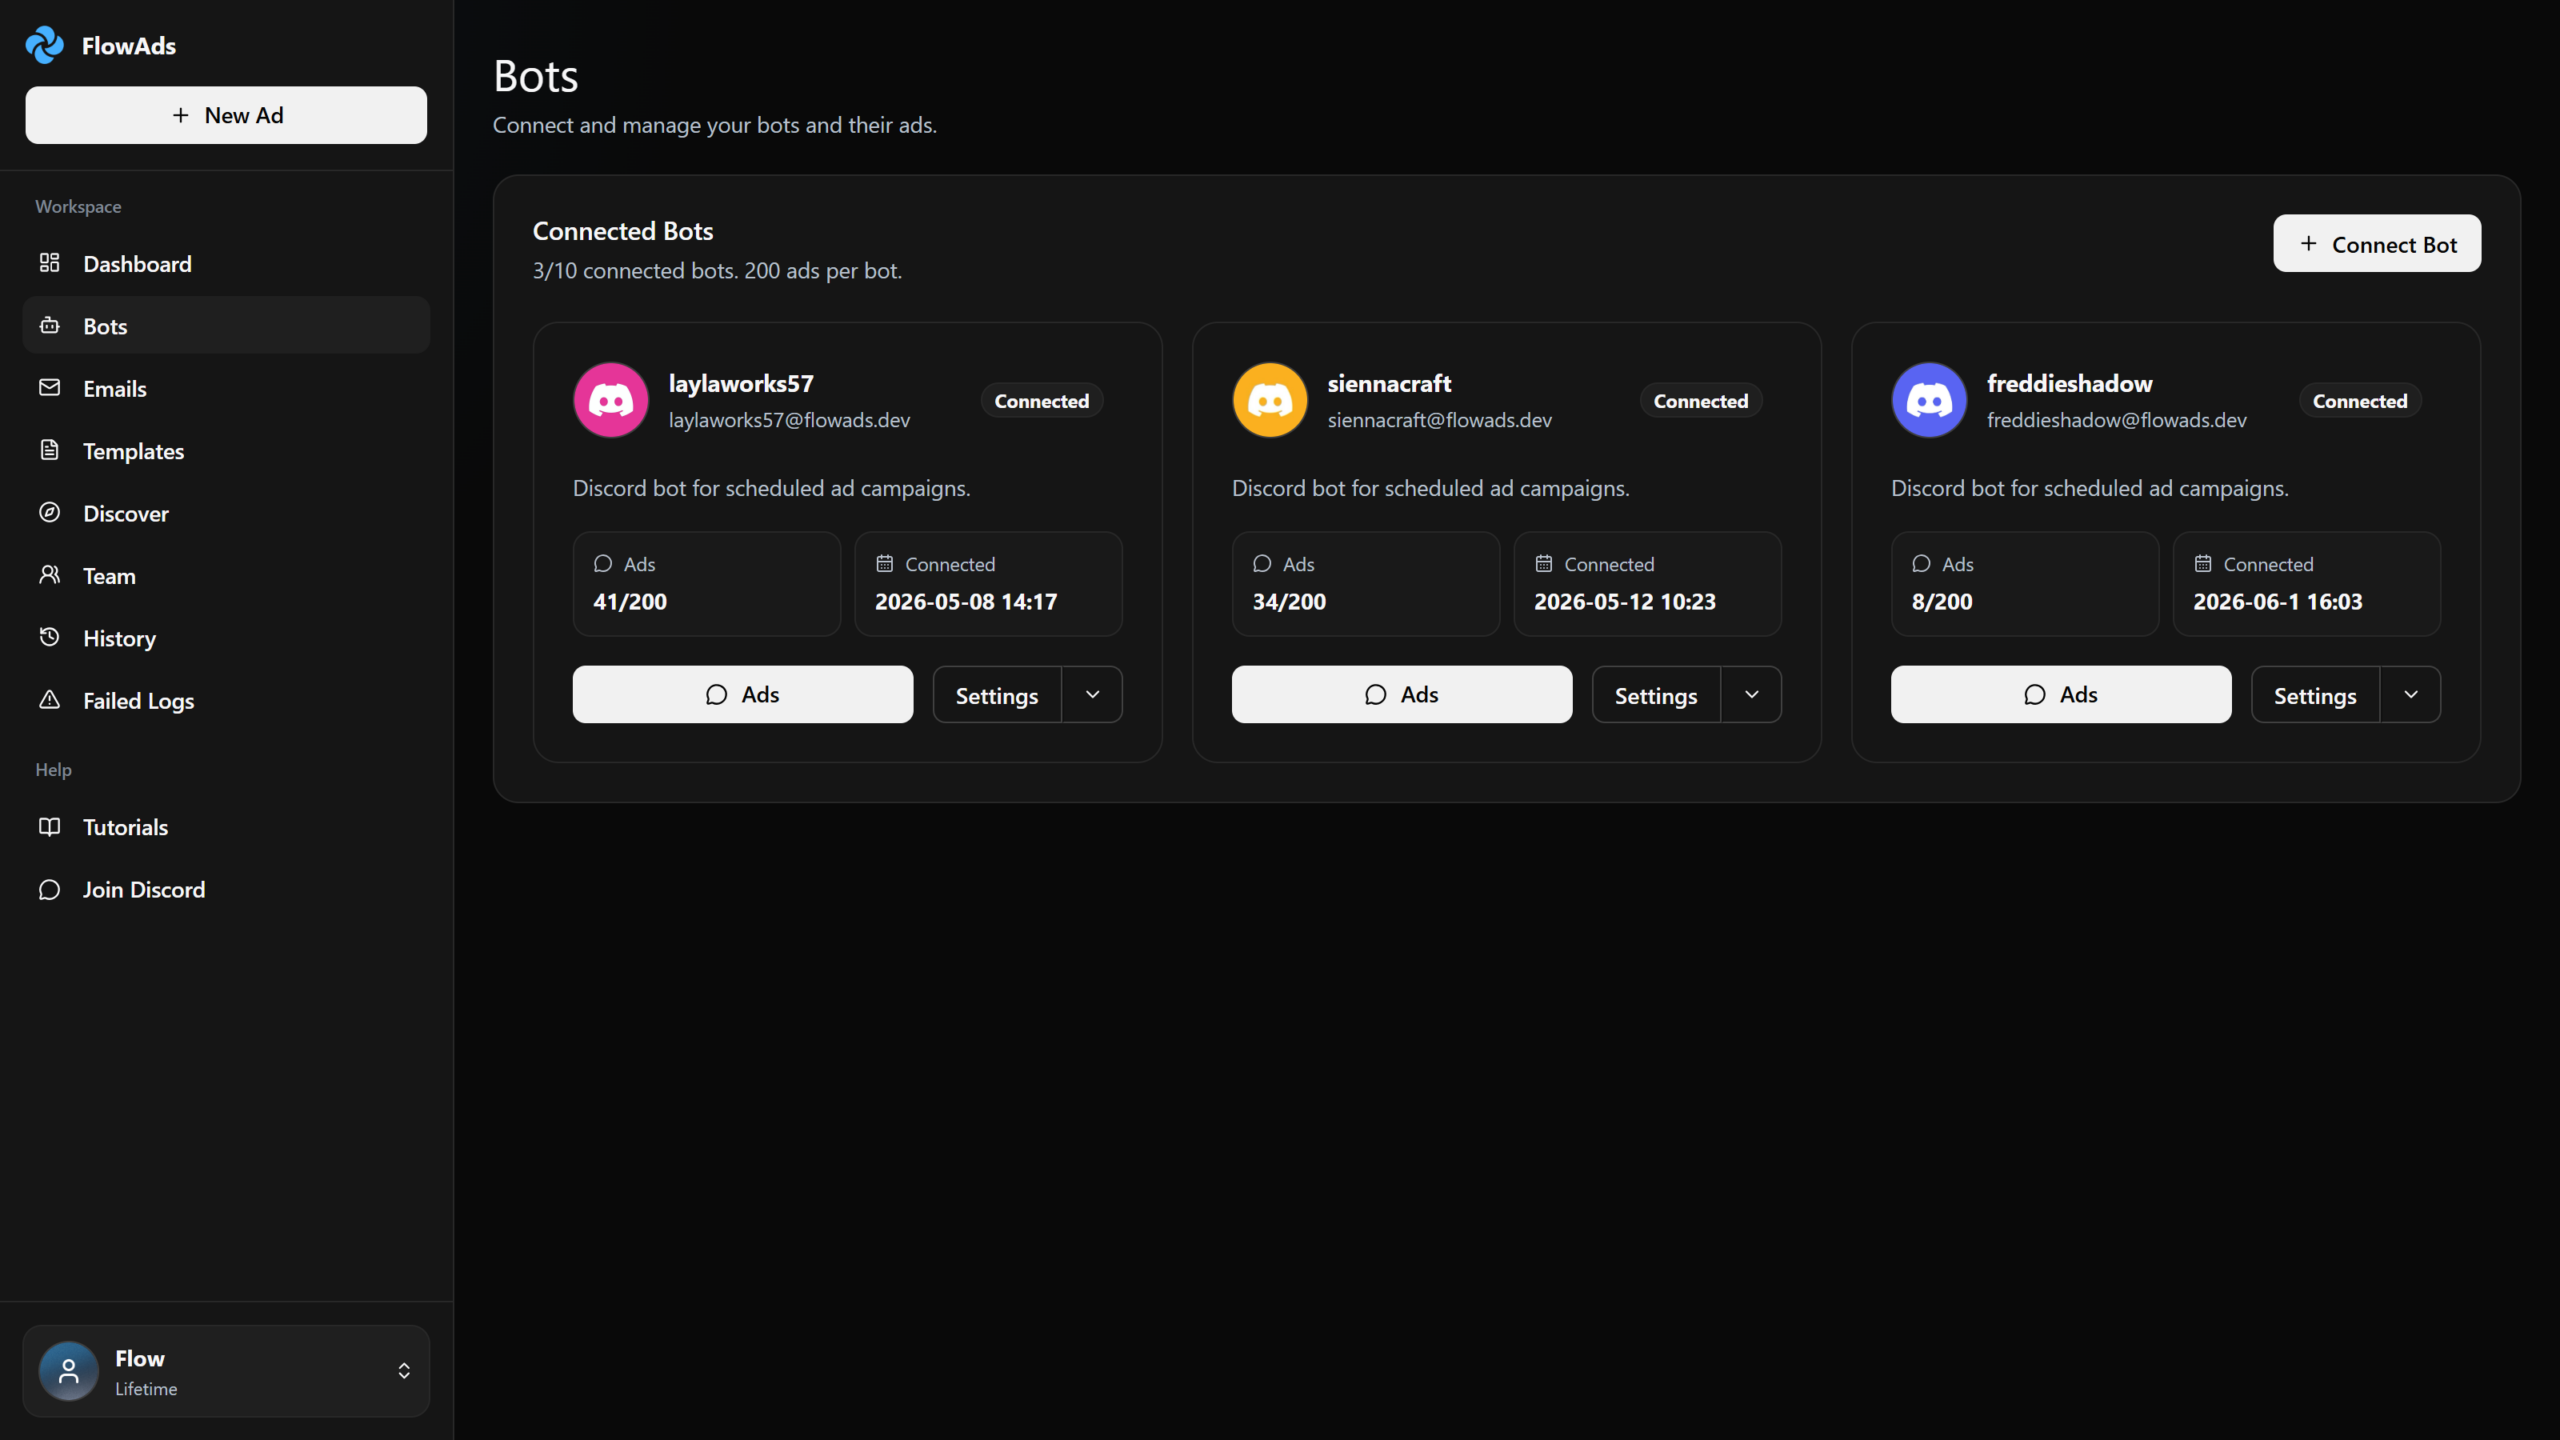Click the Dashboard grid icon

click(x=49, y=263)
